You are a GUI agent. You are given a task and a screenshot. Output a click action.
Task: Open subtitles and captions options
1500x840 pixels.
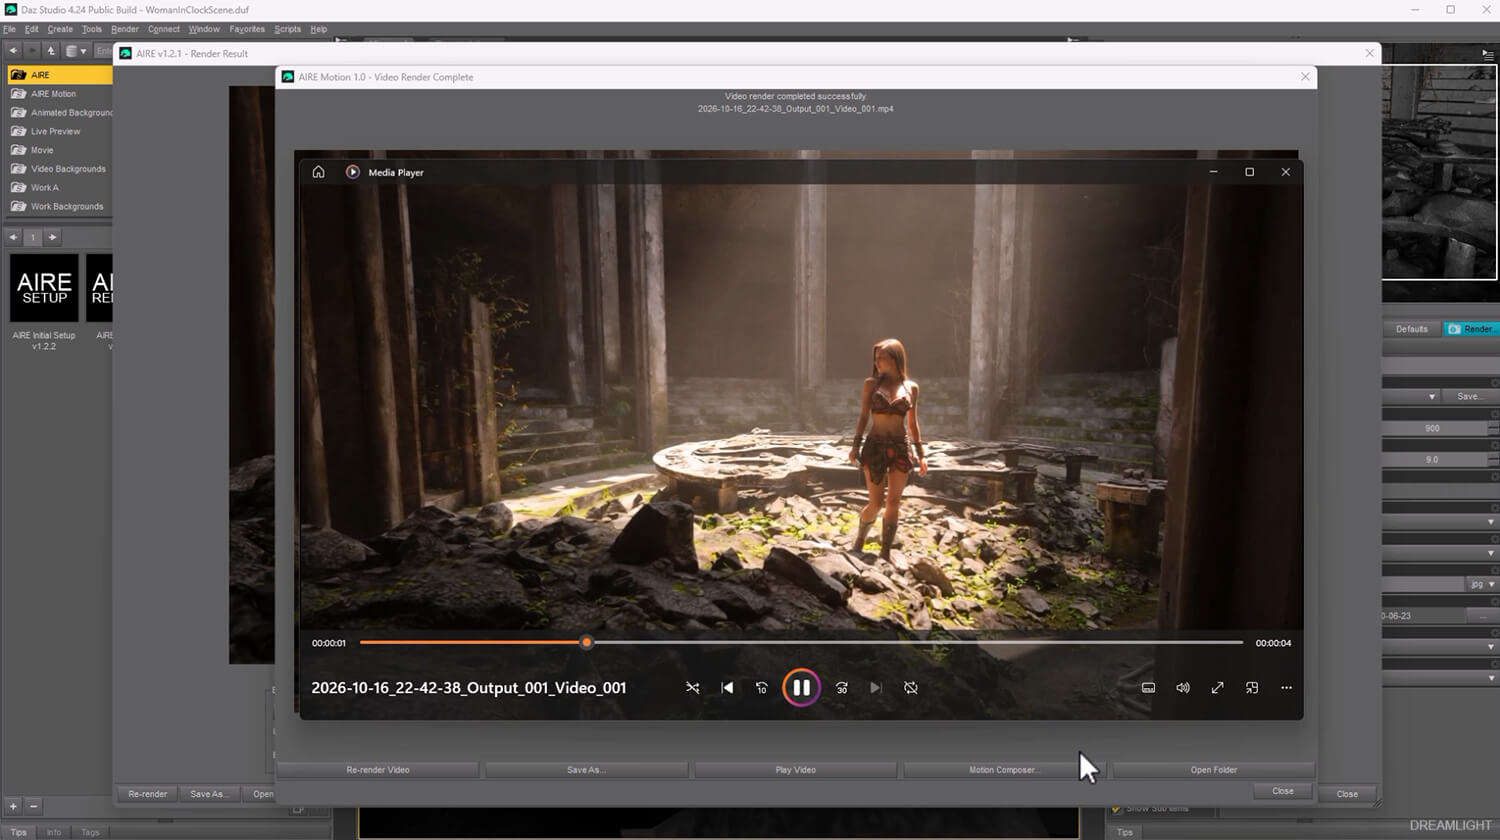[x=1148, y=688]
